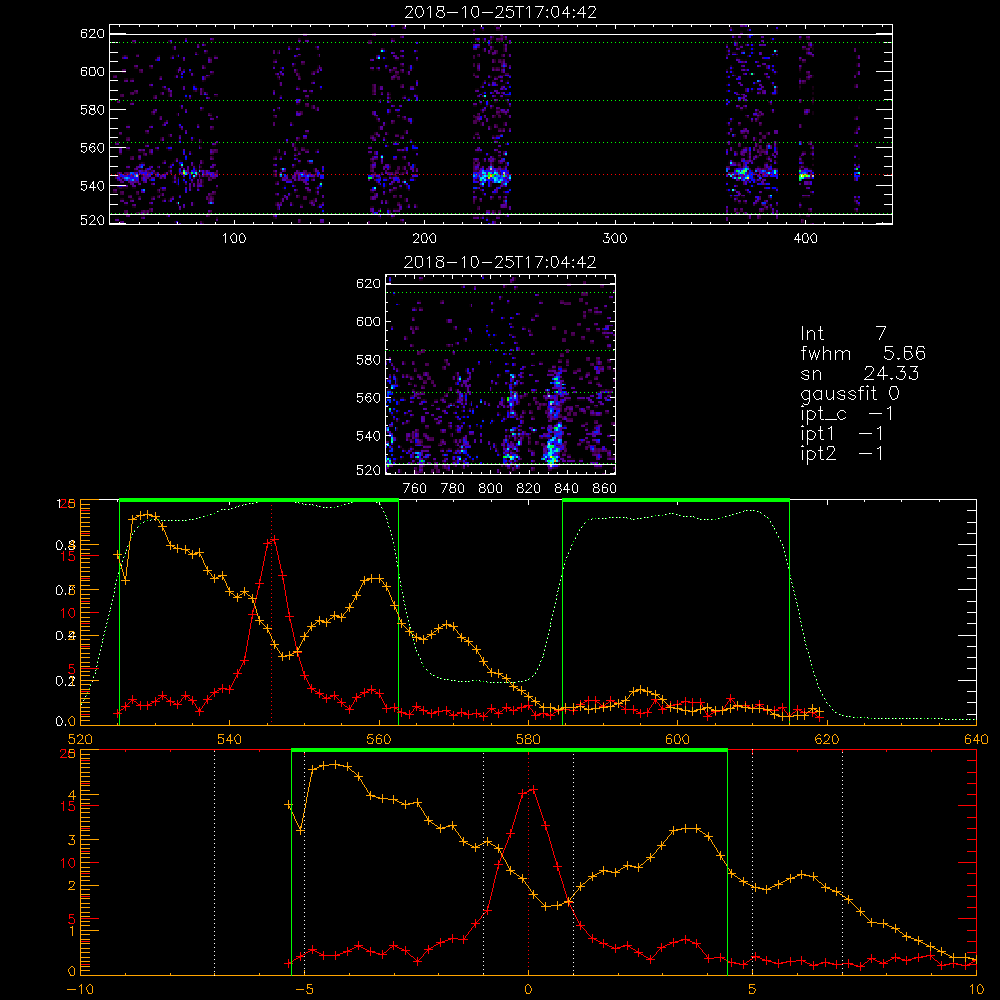Screen dimensions: 1000x1000
Task: Click the thick green bar spanning 585–615
Action: (x=676, y=501)
